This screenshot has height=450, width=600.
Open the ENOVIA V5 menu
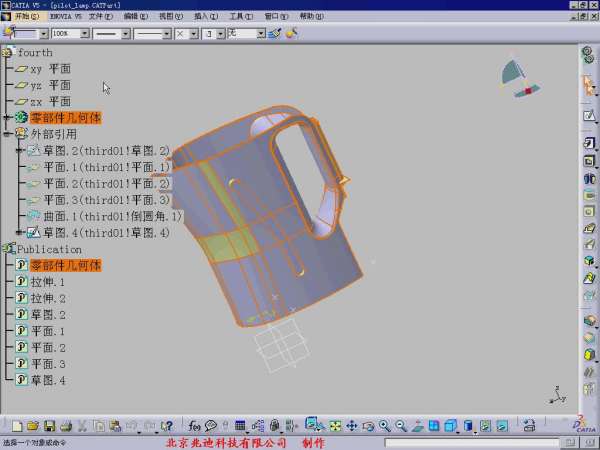pos(66,16)
